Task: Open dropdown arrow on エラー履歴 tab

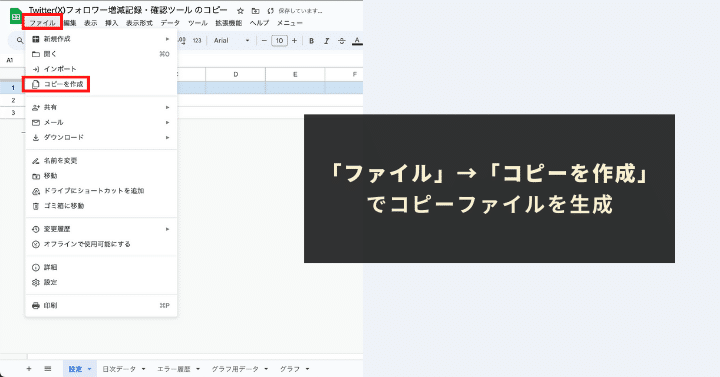Action: [x=198, y=369]
